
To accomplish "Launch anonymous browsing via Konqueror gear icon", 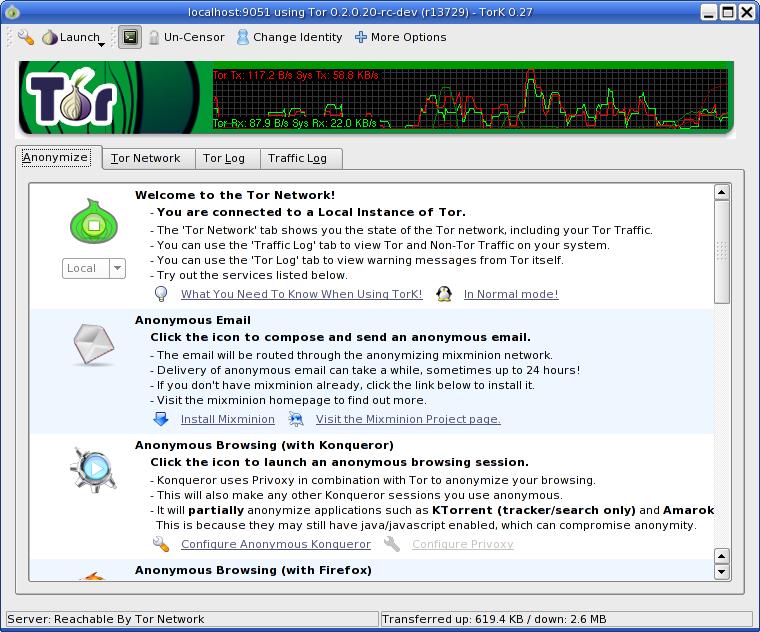I will pyautogui.click(x=94, y=469).
